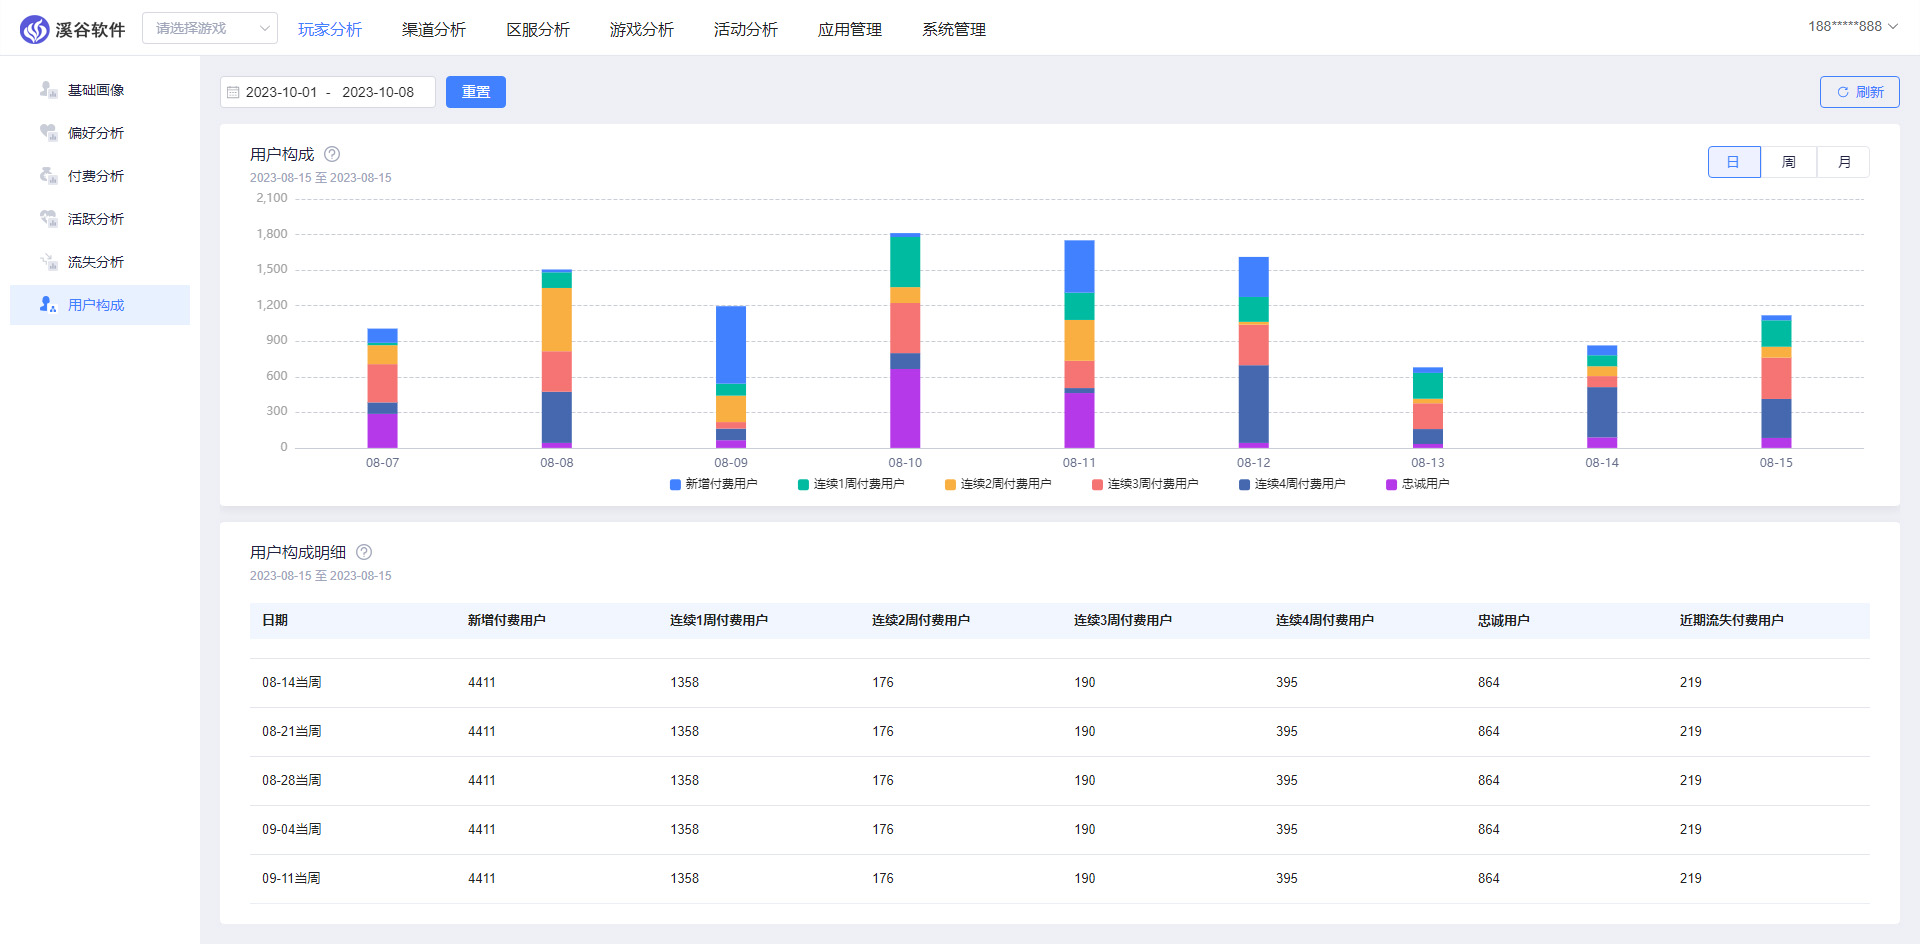Click the 基础画像 sidebar icon
1920x944 pixels.
48,90
